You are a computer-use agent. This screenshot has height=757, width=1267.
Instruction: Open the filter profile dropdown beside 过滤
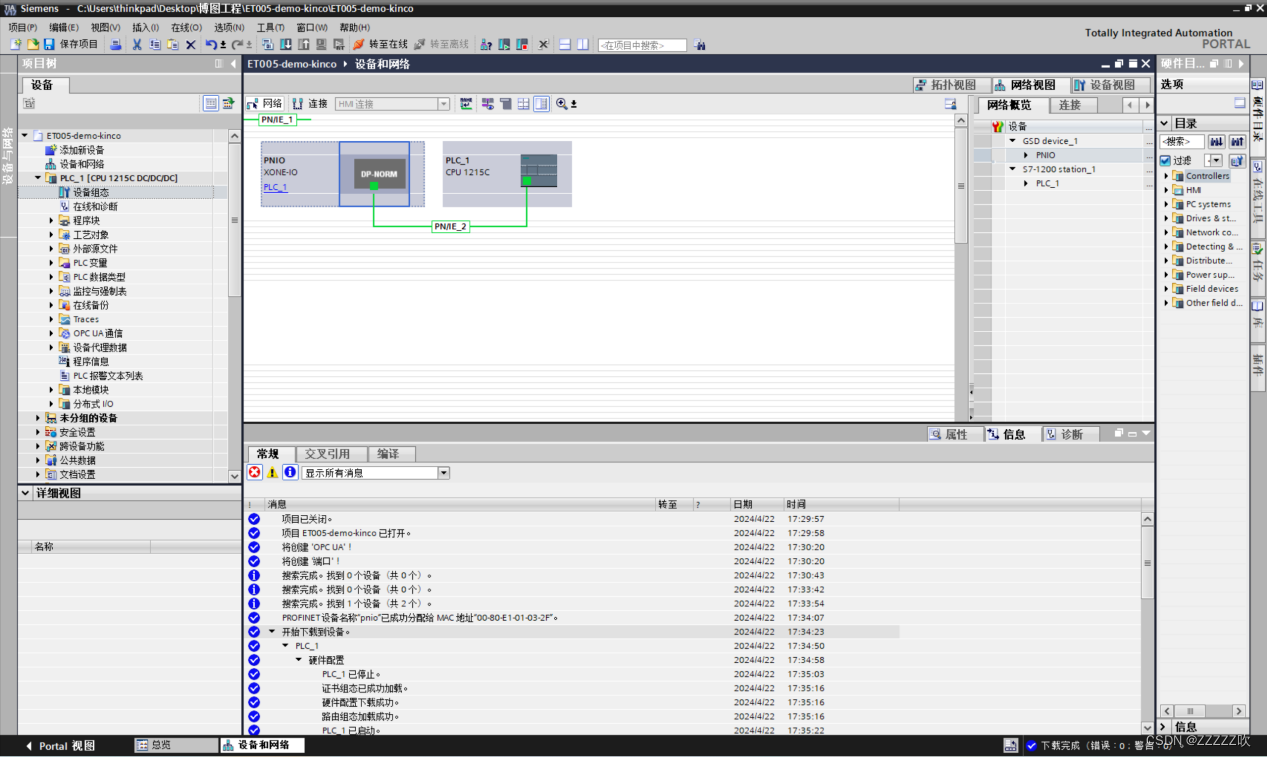click(x=1214, y=160)
